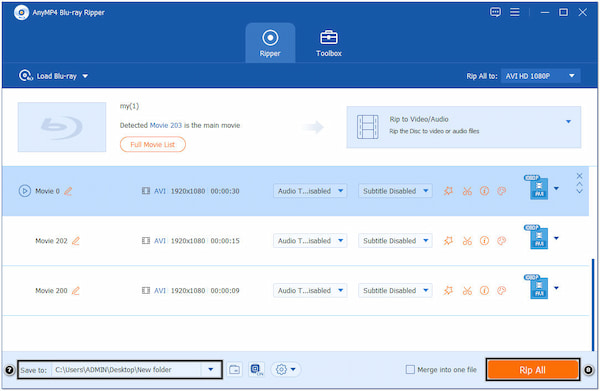Rename Movie 0 with pencil icon
Screen dimensions: 600x391
[x=68, y=191]
